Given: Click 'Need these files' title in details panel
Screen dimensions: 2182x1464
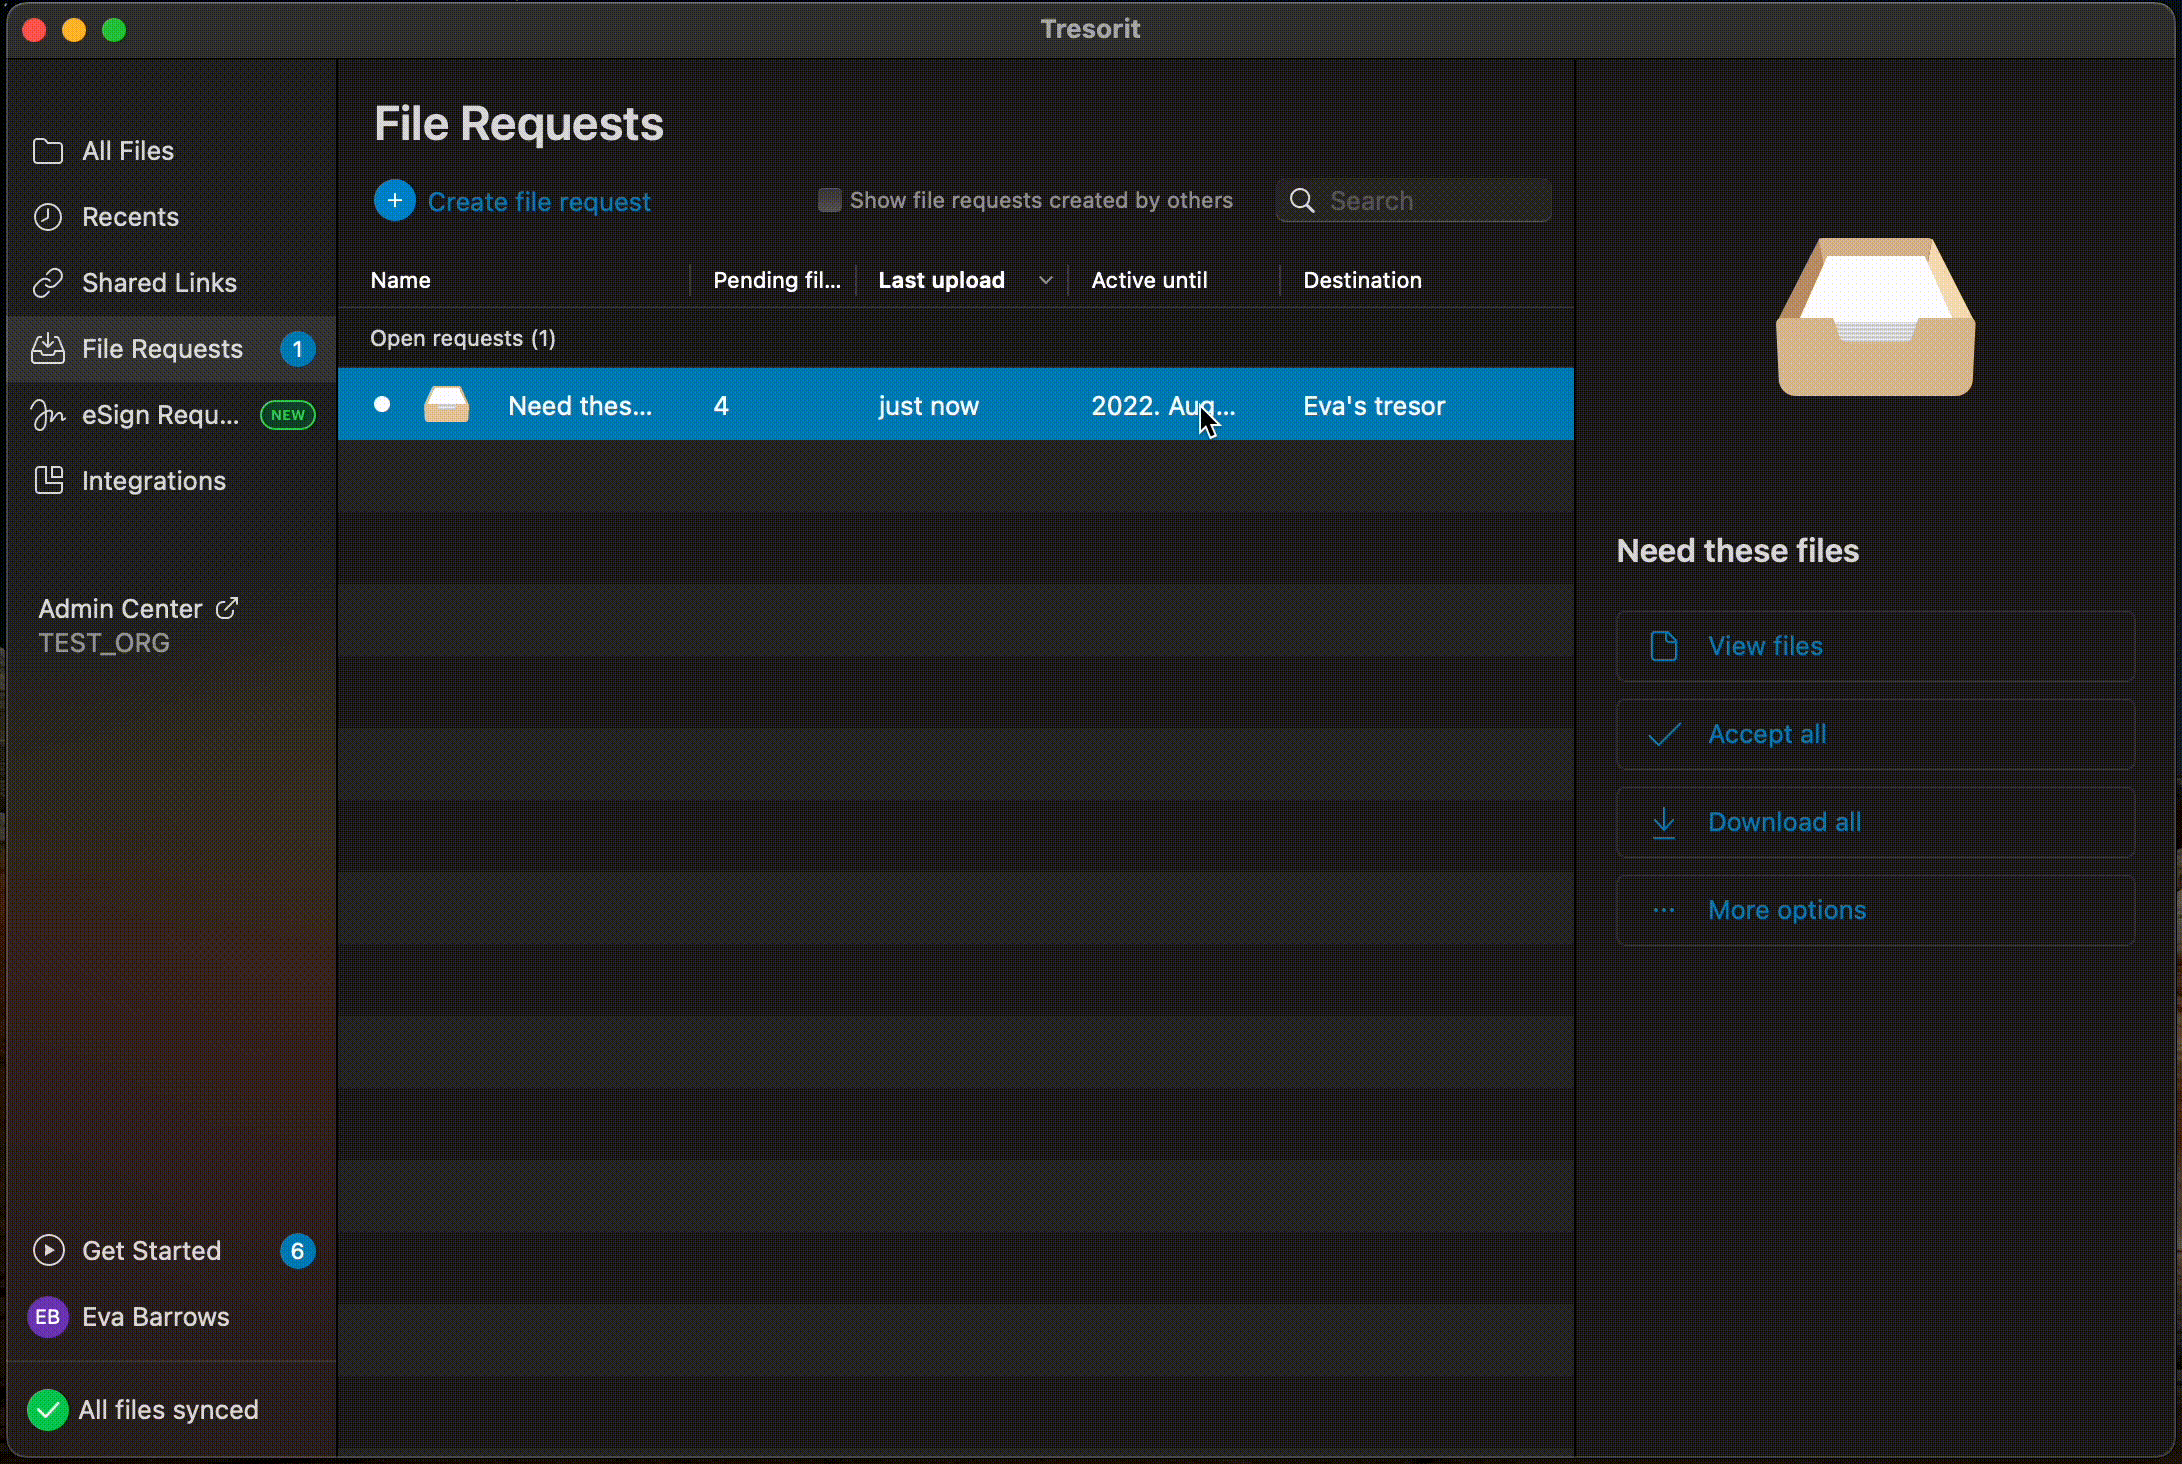Looking at the screenshot, I should coord(1737,550).
